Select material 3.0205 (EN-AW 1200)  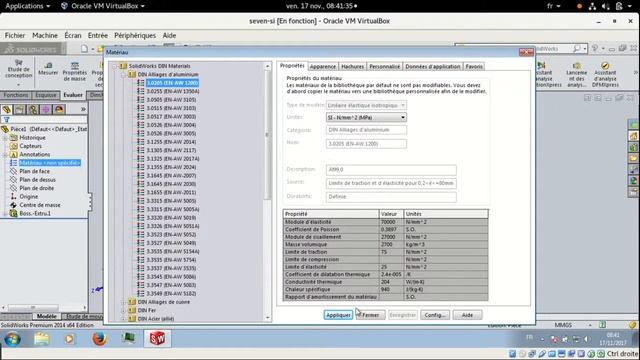coord(172,83)
